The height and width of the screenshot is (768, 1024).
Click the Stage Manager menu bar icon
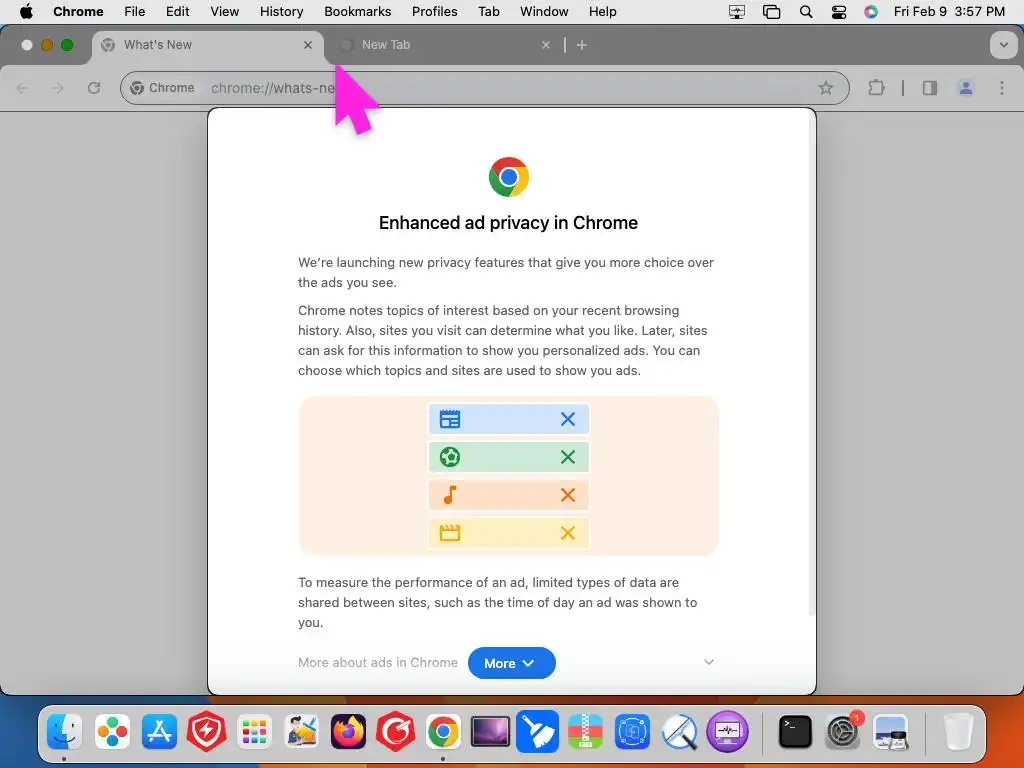point(771,12)
